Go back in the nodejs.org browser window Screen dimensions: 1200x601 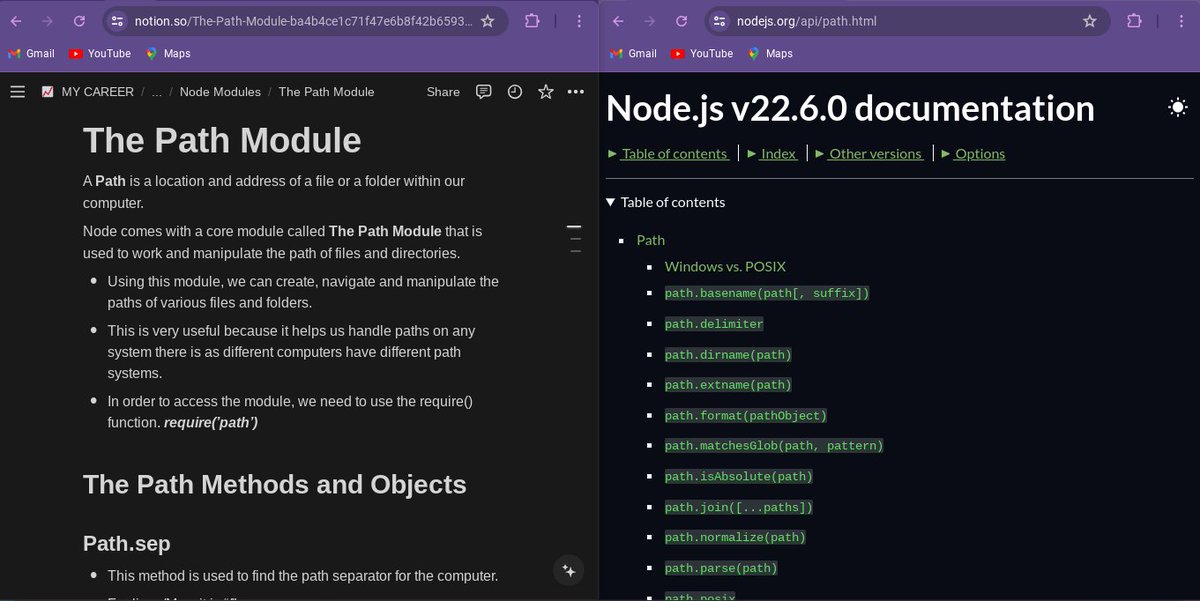pyautogui.click(x=618, y=20)
